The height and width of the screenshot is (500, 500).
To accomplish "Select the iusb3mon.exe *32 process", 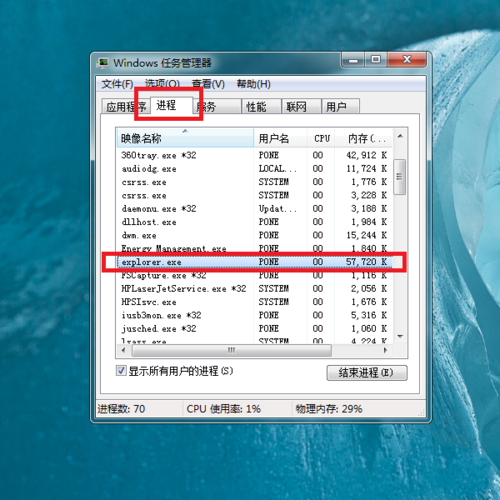I will [x=255, y=315].
